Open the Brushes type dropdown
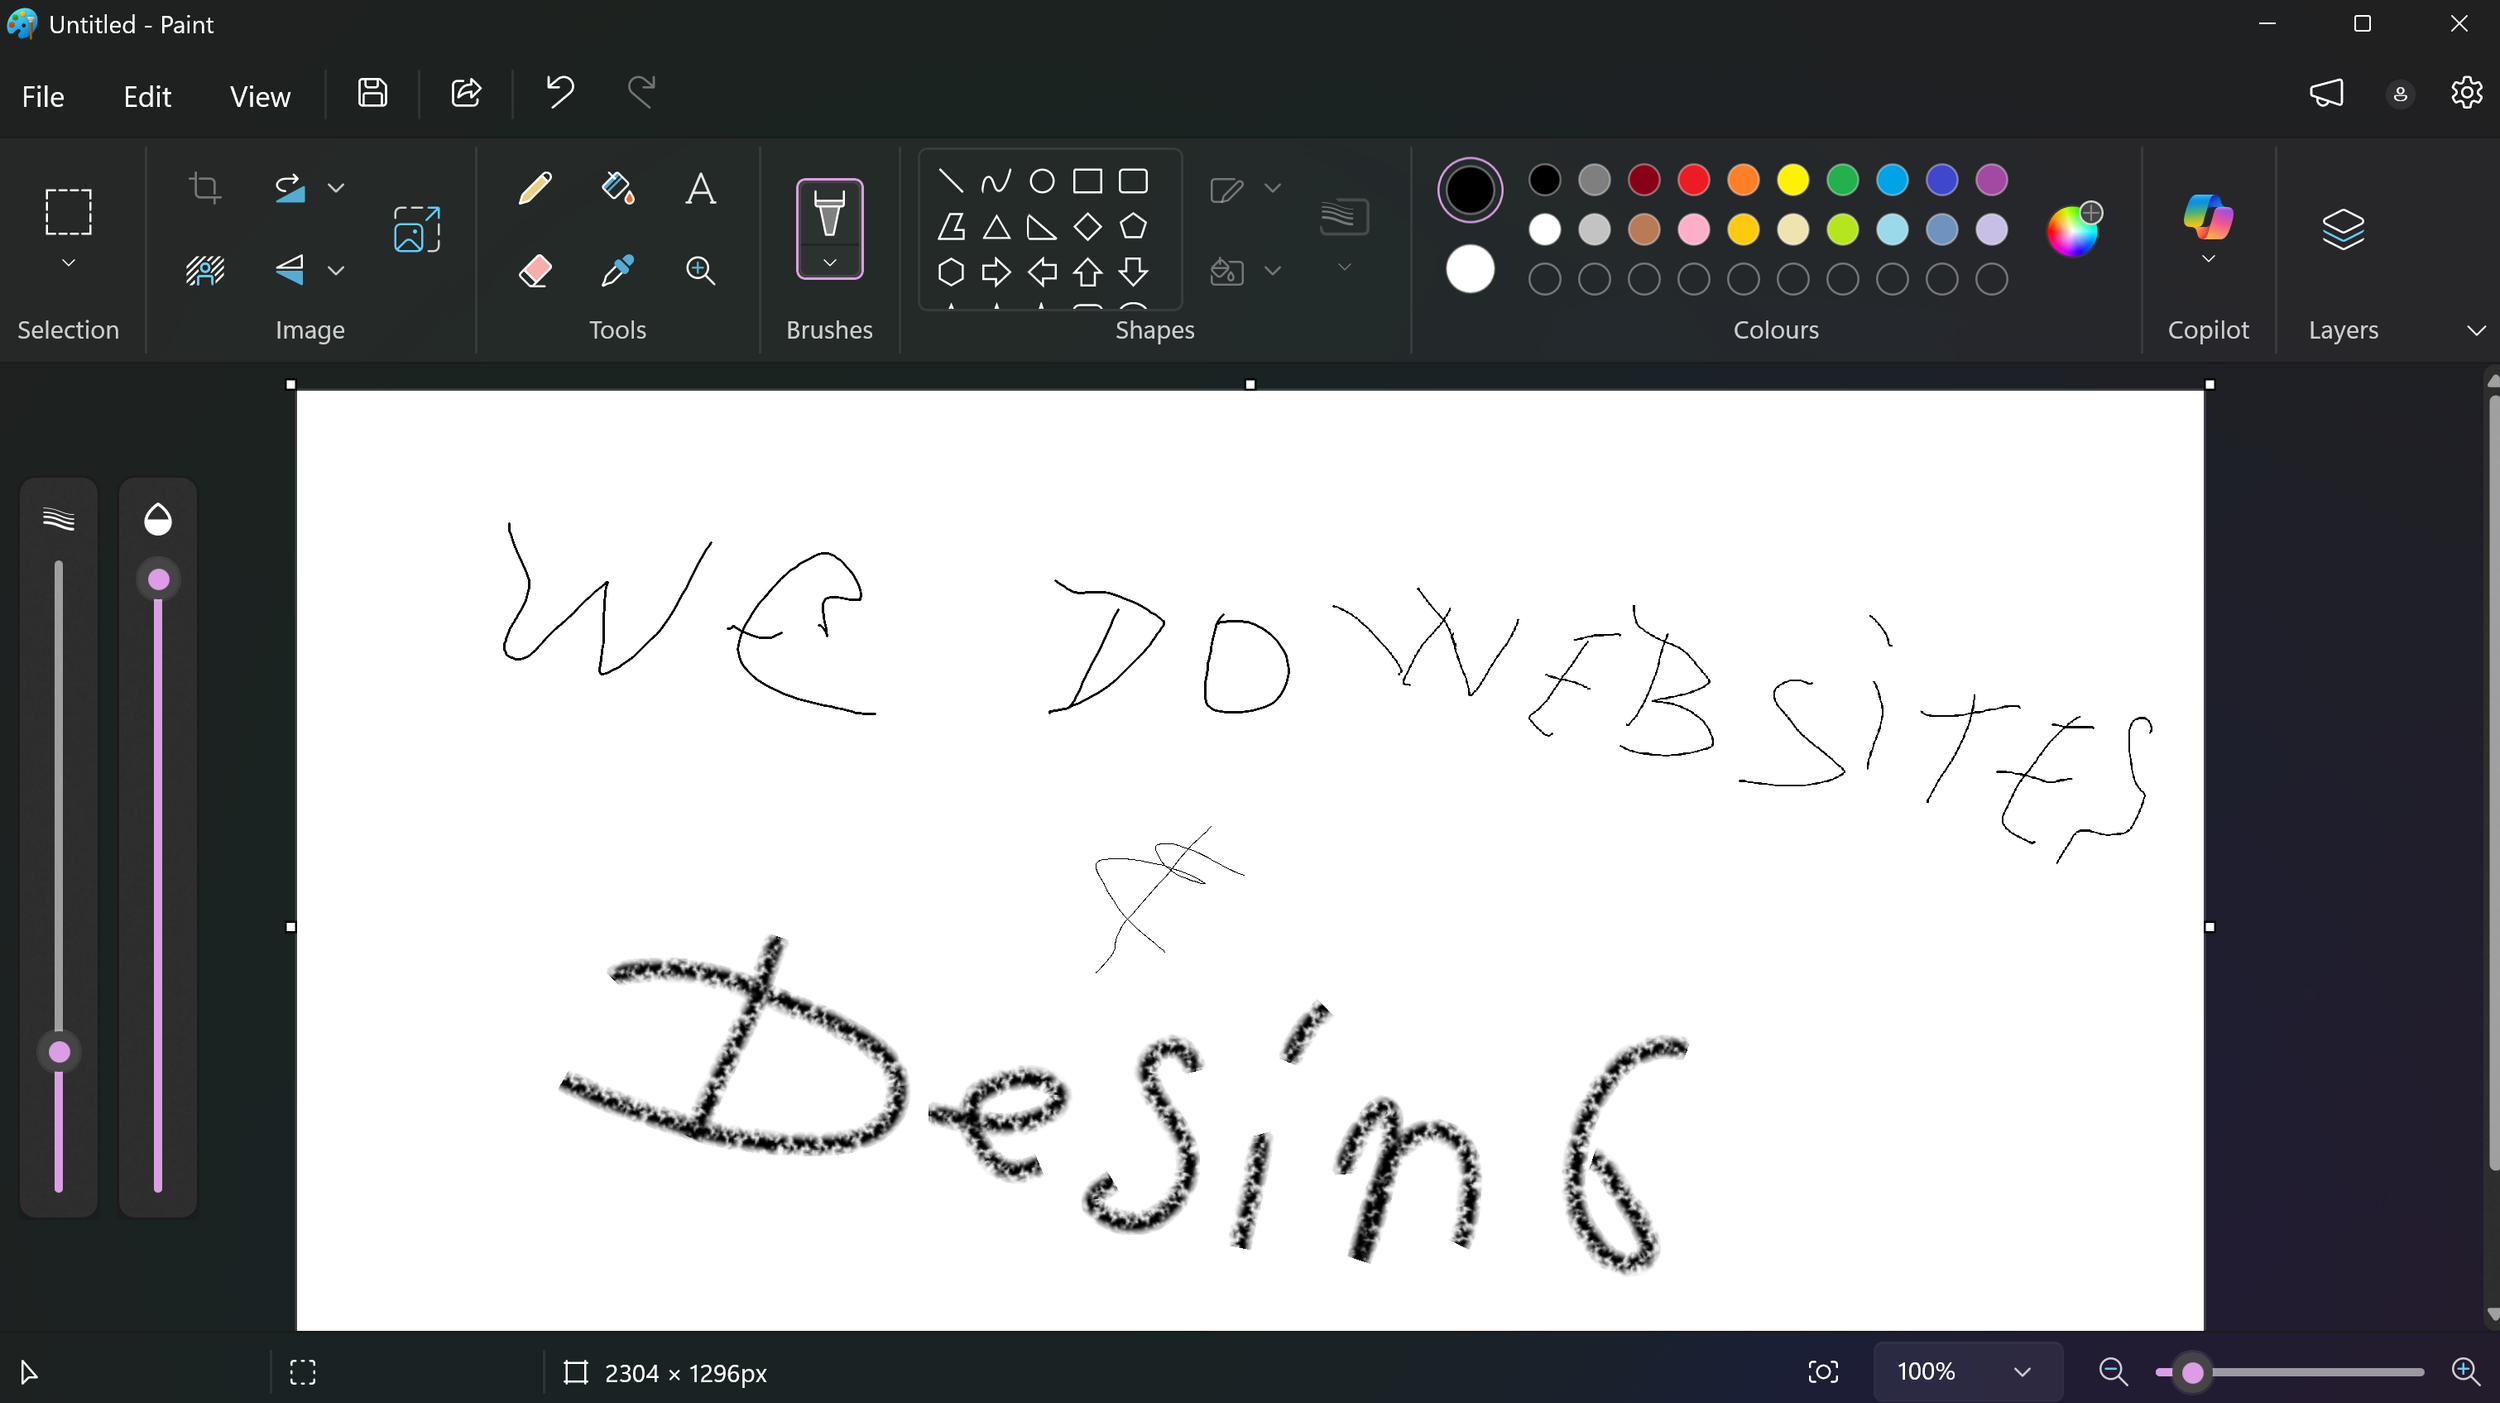 pos(829,263)
